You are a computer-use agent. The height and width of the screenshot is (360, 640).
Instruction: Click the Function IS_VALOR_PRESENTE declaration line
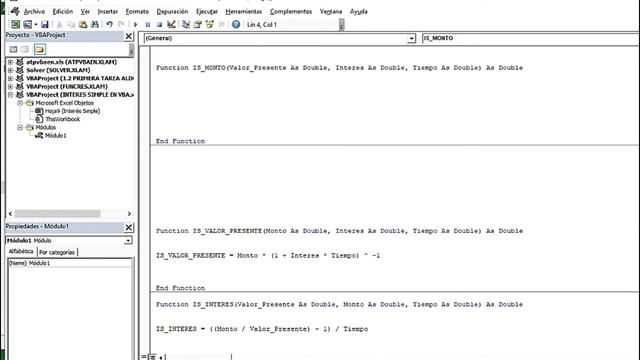[339, 231]
